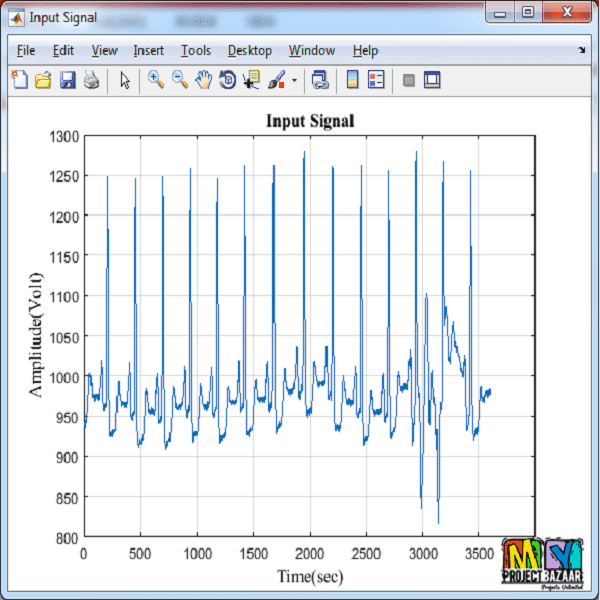Select the Zoom Out magnifier tool
The height and width of the screenshot is (600, 600).
coord(180,80)
